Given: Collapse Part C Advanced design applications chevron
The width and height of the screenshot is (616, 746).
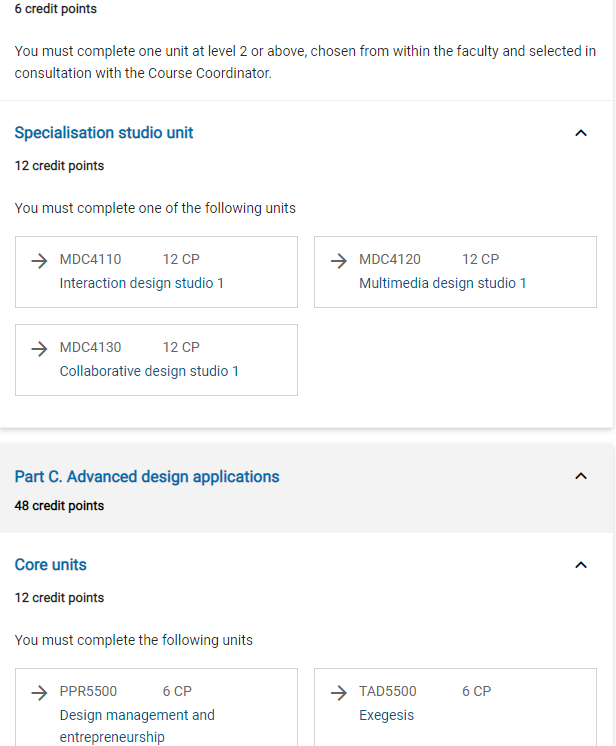Looking at the screenshot, I should [581, 477].
